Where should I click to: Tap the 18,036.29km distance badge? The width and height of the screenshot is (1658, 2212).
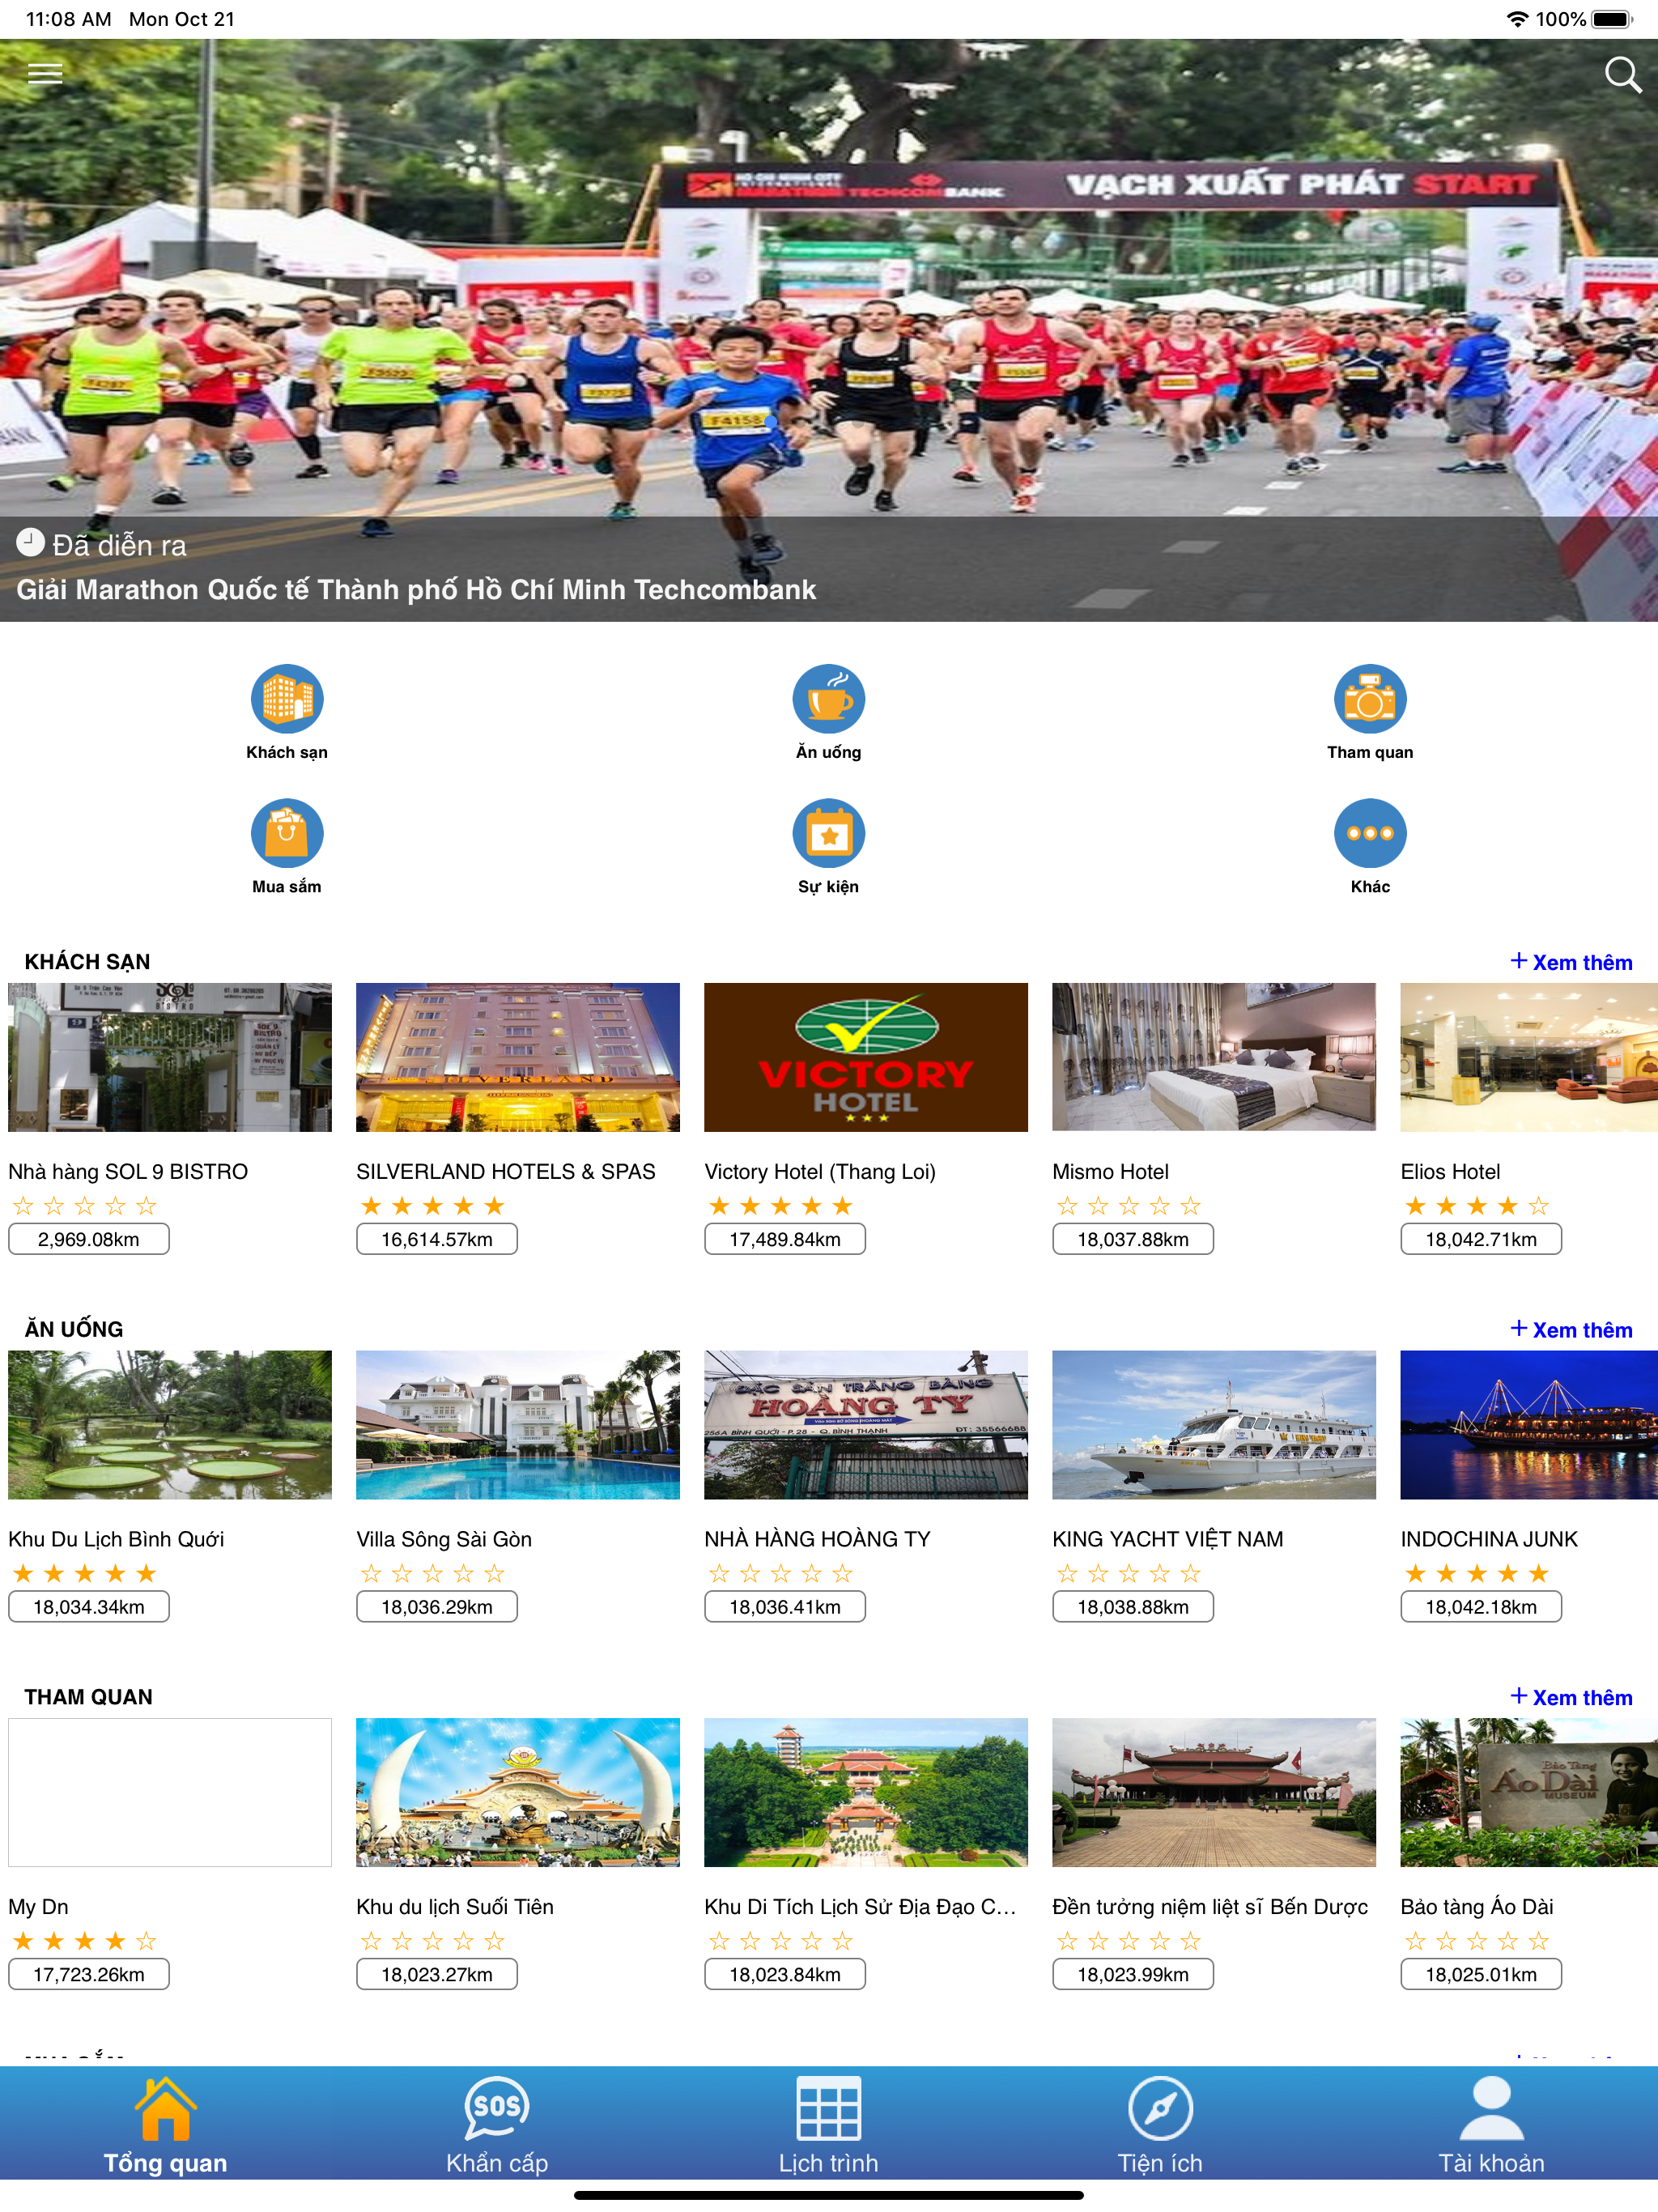437,1607
